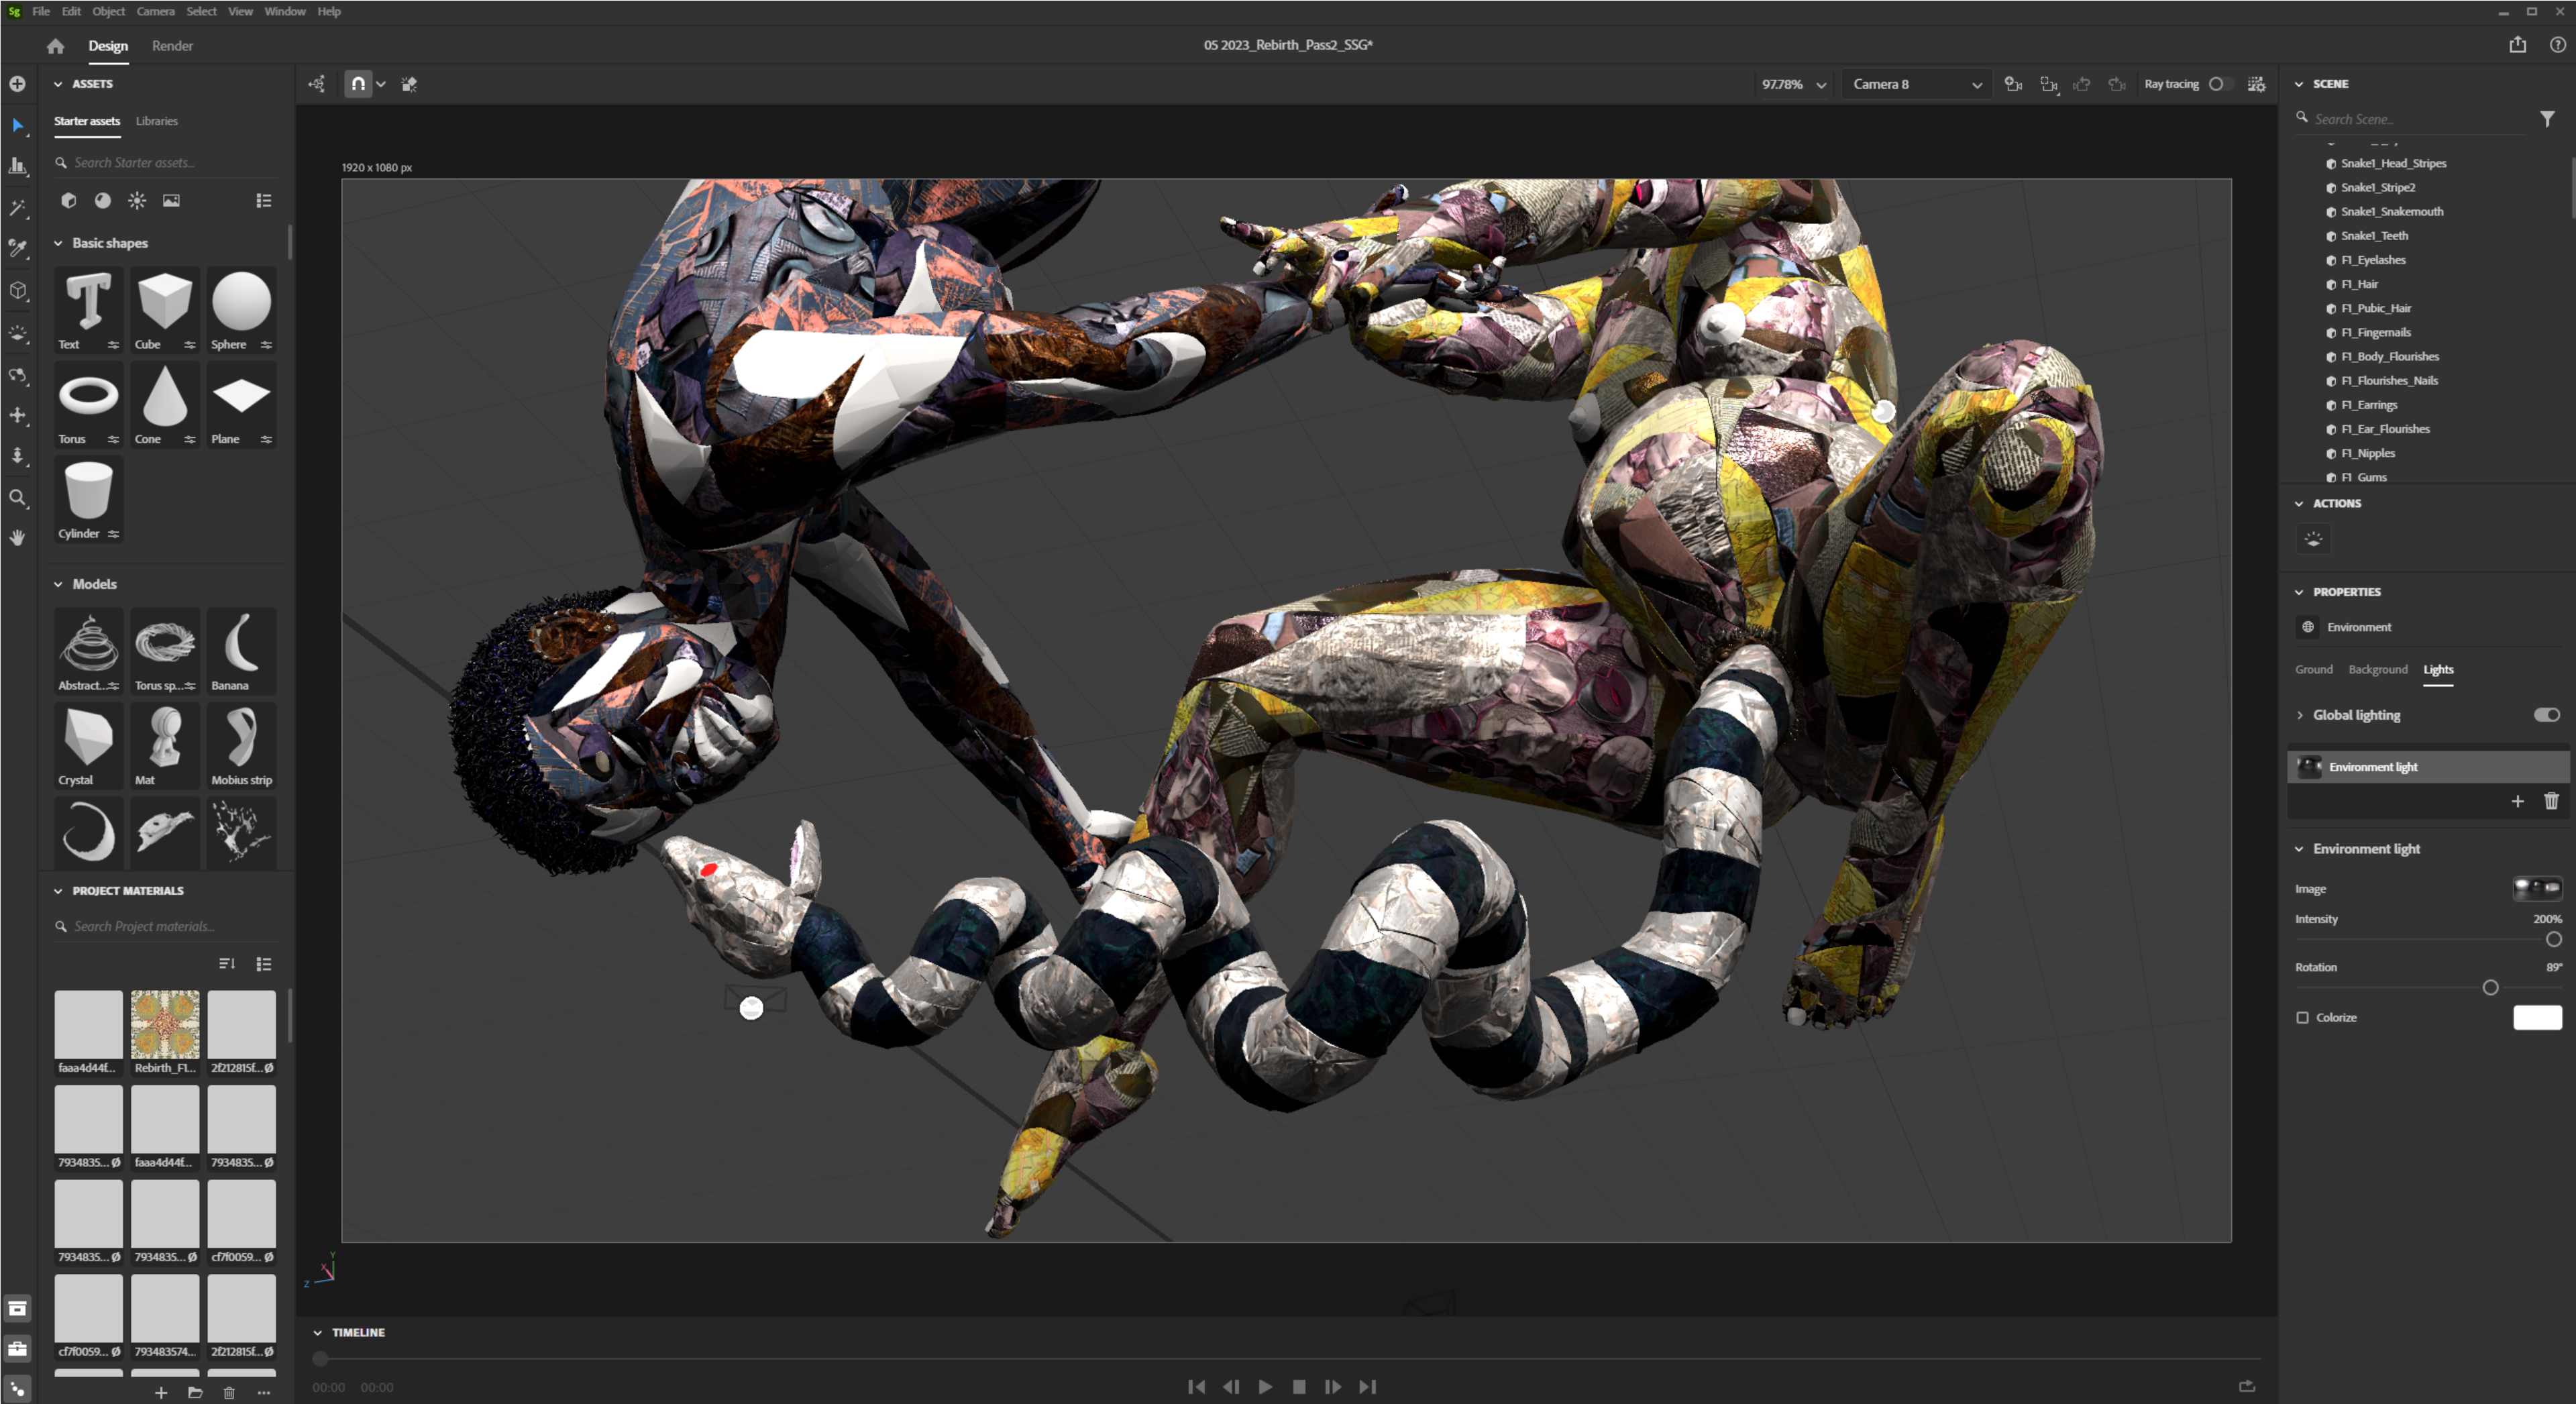The width and height of the screenshot is (2576, 1404).
Task: Enable the Colorize checkbox
Action: [2302, 1017]
